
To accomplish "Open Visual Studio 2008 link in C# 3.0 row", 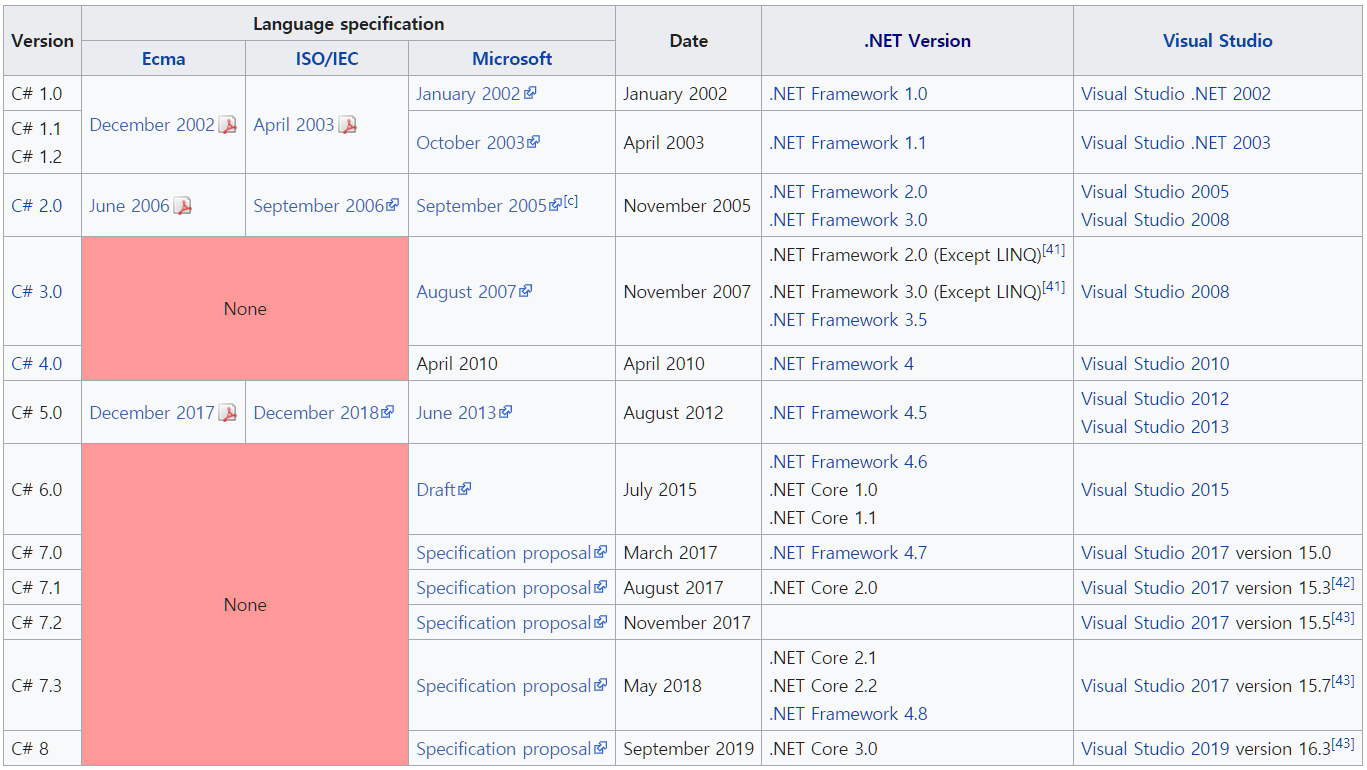I will (x=1155, y=292).
